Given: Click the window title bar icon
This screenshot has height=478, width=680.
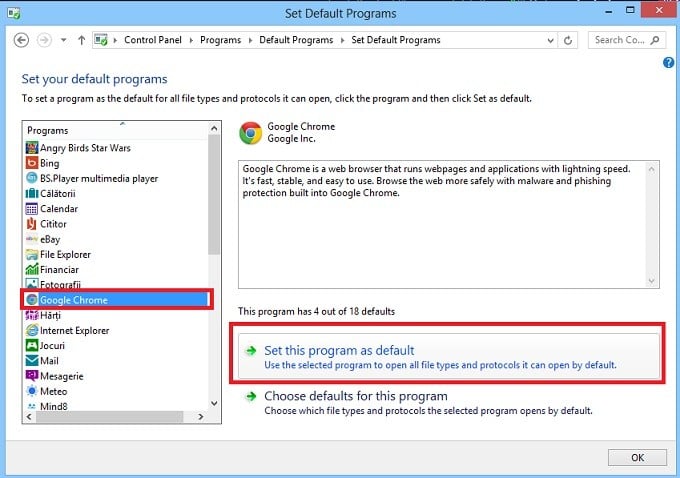Looking at the screenshot, I should 13,13.
